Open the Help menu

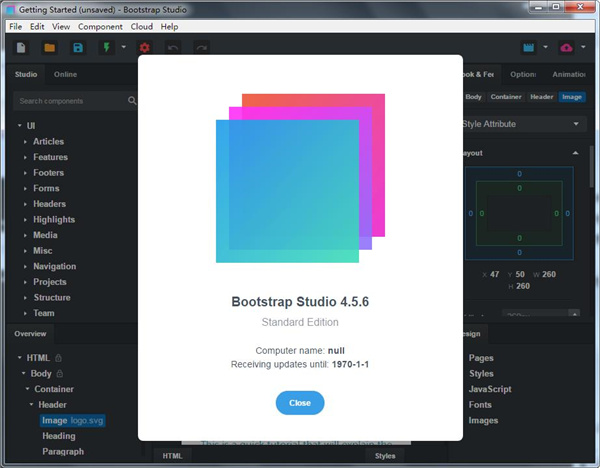(169, 26)
